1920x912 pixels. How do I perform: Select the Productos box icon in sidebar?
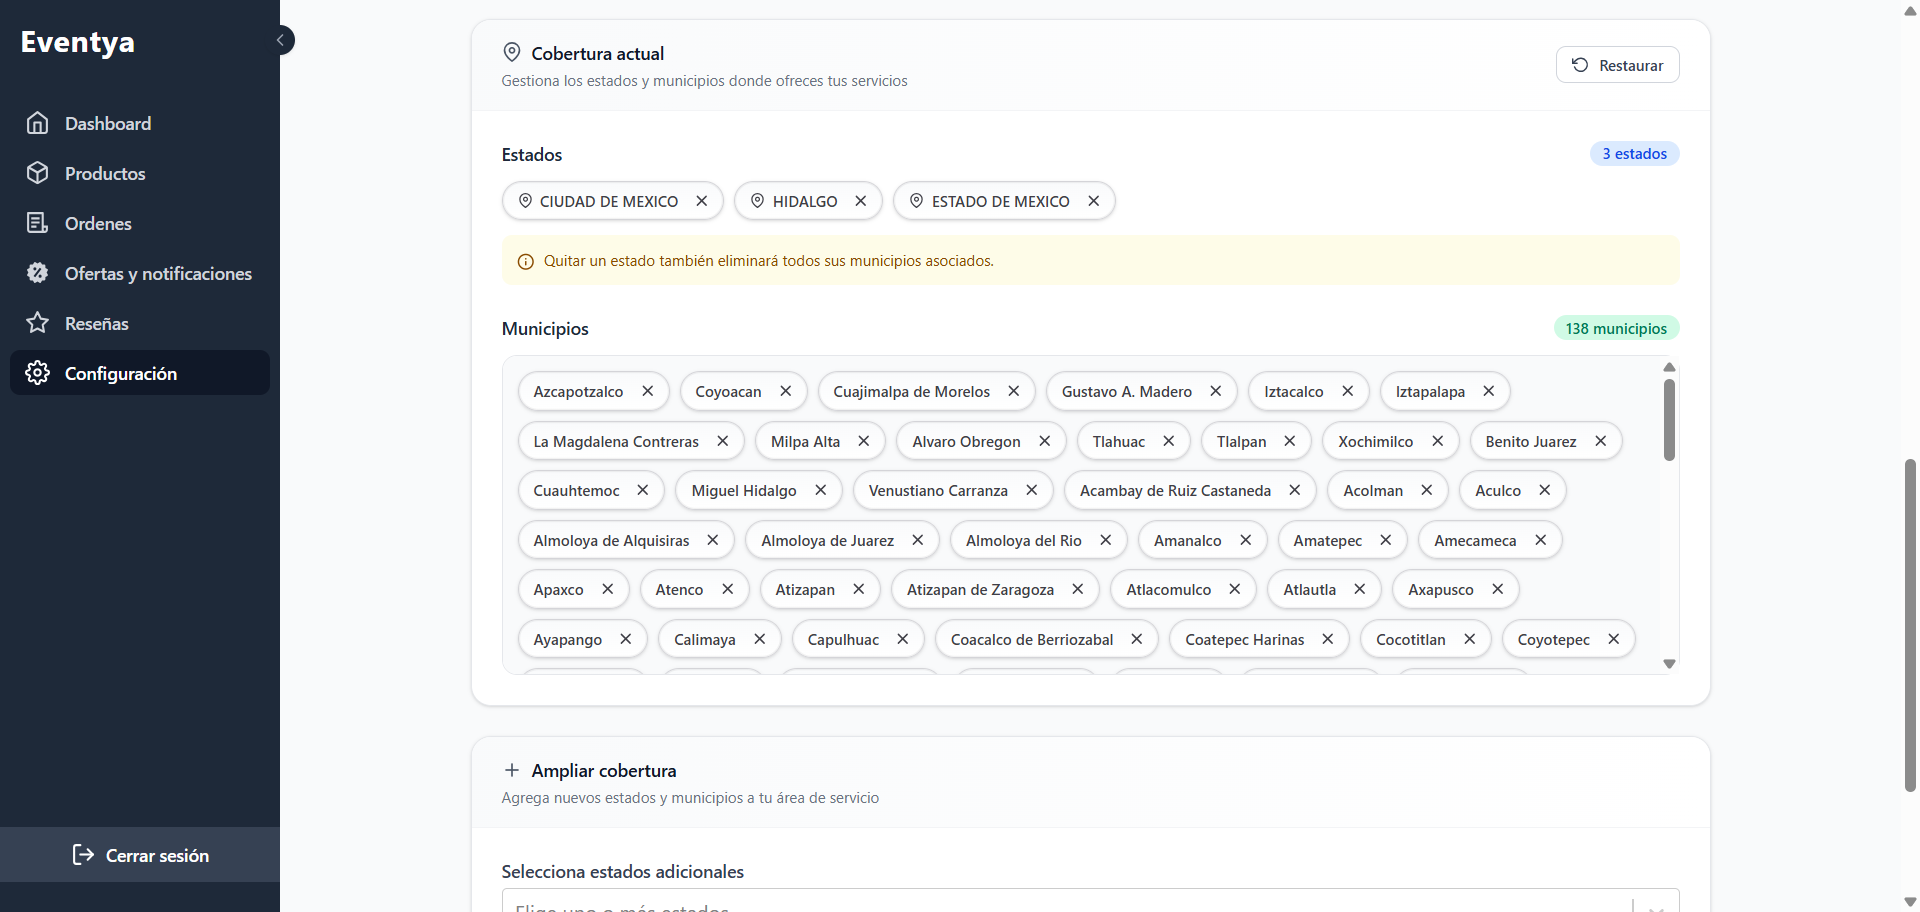pos(37,173)
